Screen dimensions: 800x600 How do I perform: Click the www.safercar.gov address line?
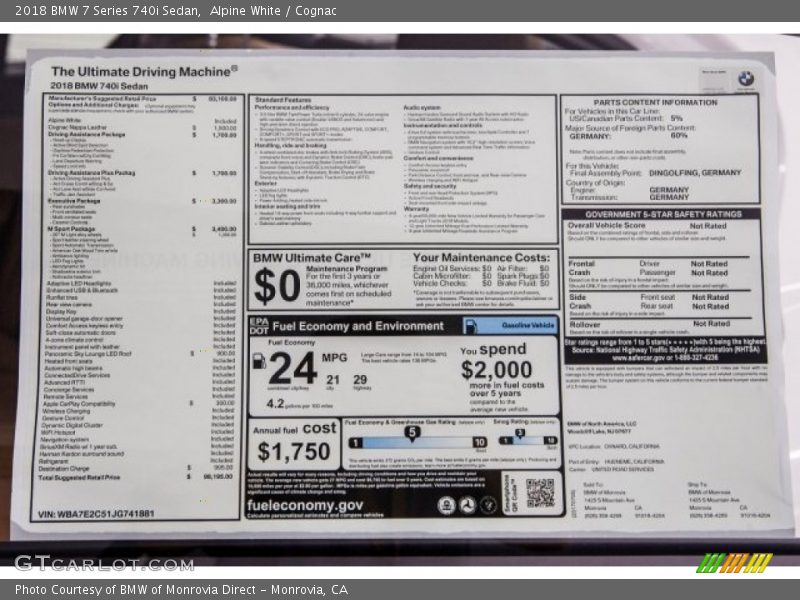(x=665, y=358)
